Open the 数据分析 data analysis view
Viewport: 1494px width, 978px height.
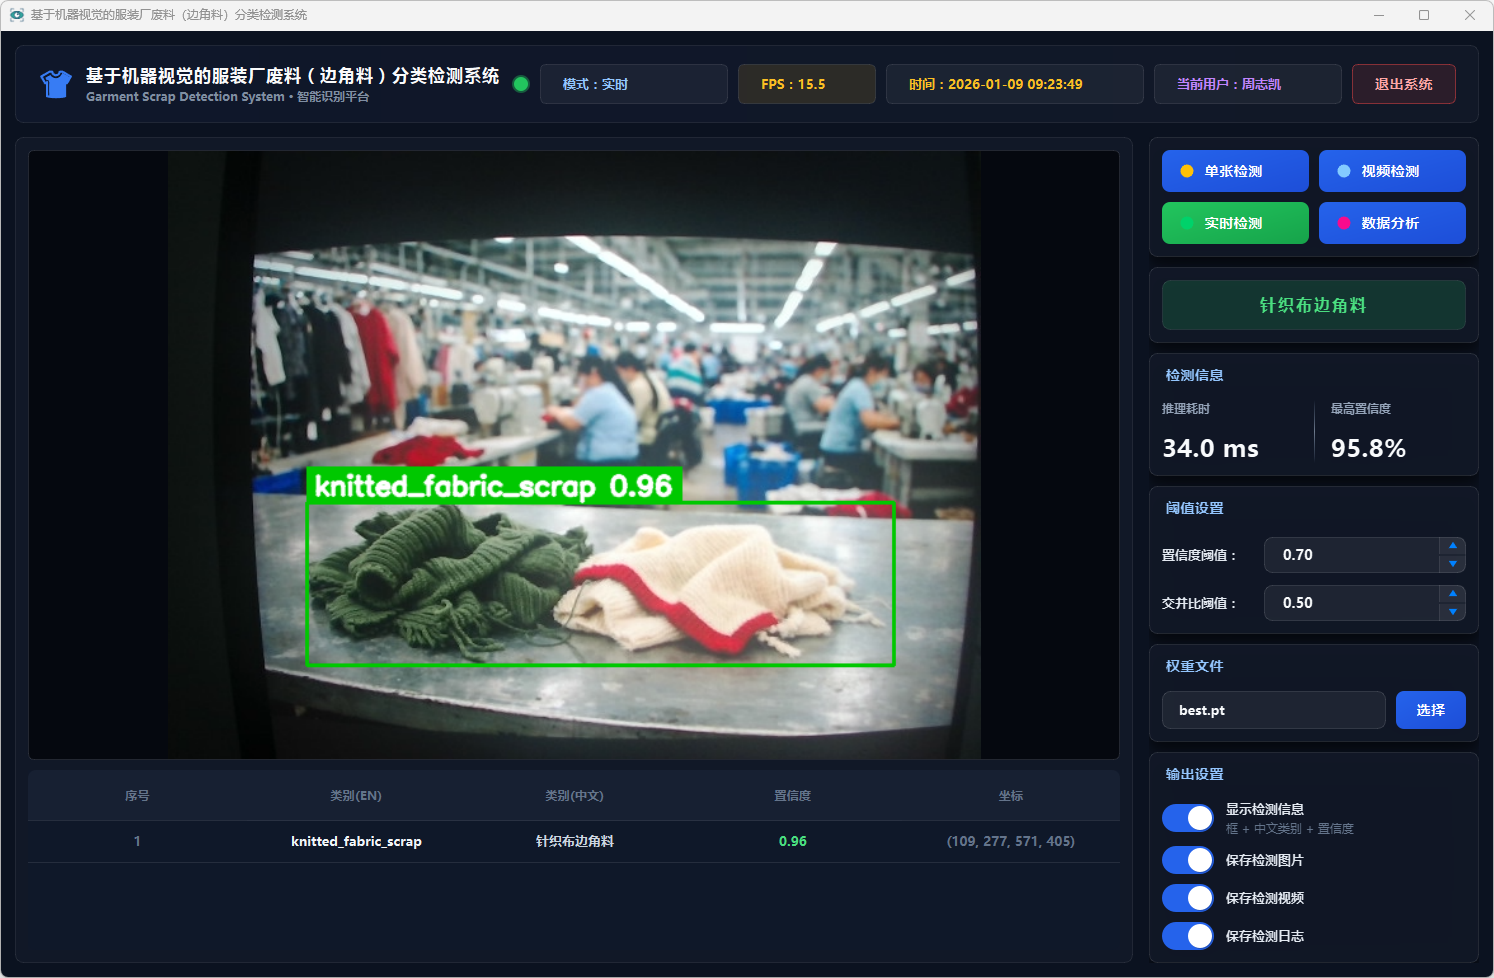click(1391, 223)
